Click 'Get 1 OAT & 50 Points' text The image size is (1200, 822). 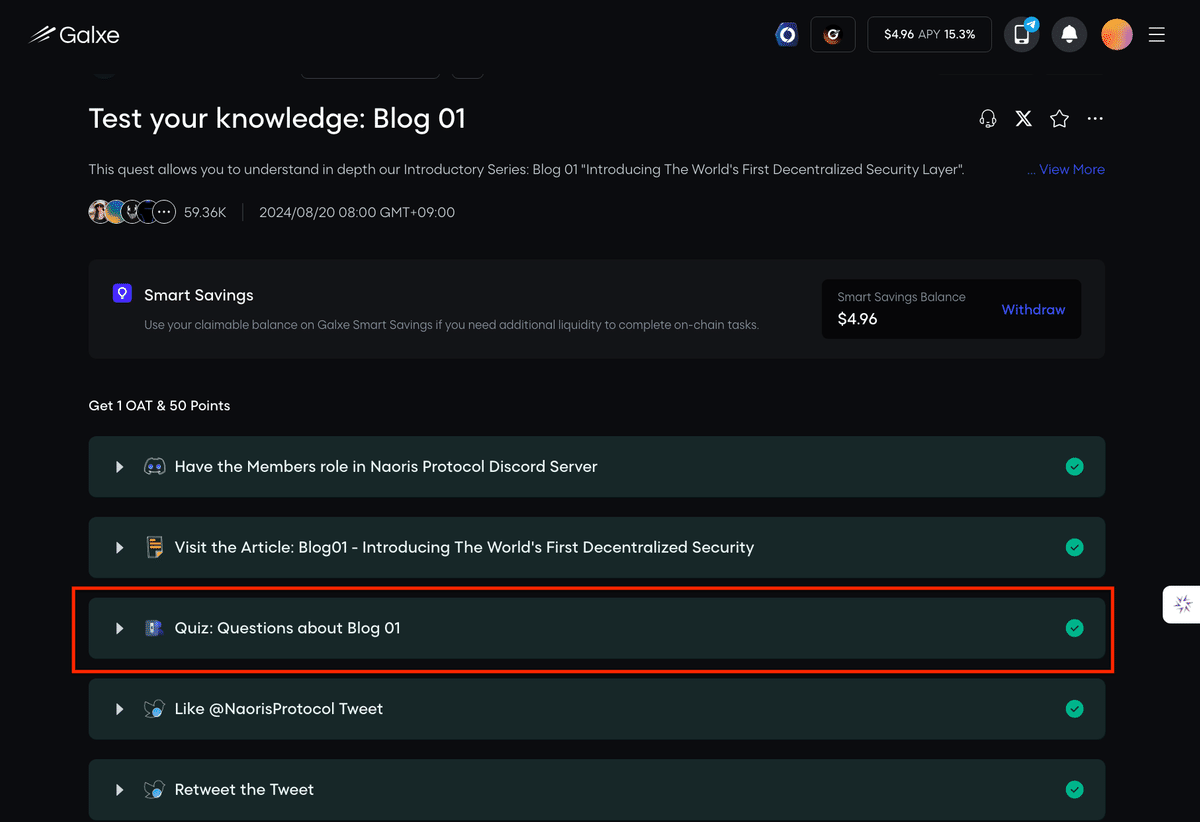coord(159,406)
